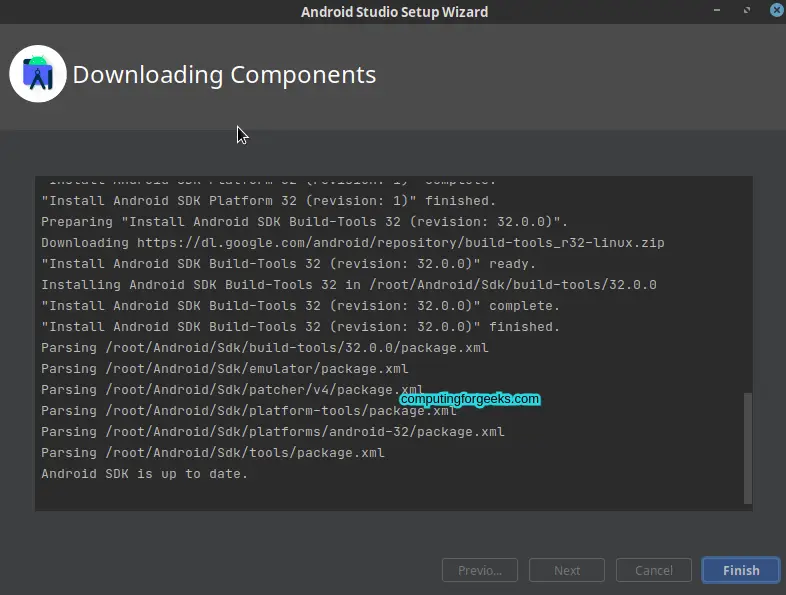Click the 'Parsing .../platform-tools/package.xml' line
The height and width of the screenshot is (595, 786).
click(249, 411)
